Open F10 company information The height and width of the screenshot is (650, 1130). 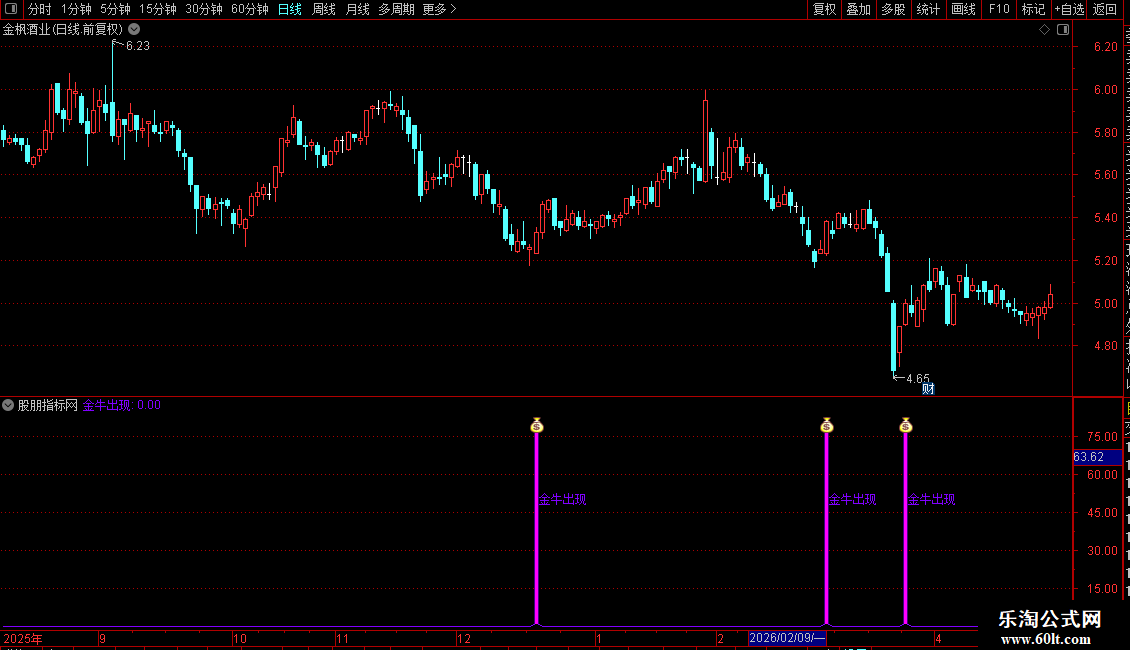point(999,9)
